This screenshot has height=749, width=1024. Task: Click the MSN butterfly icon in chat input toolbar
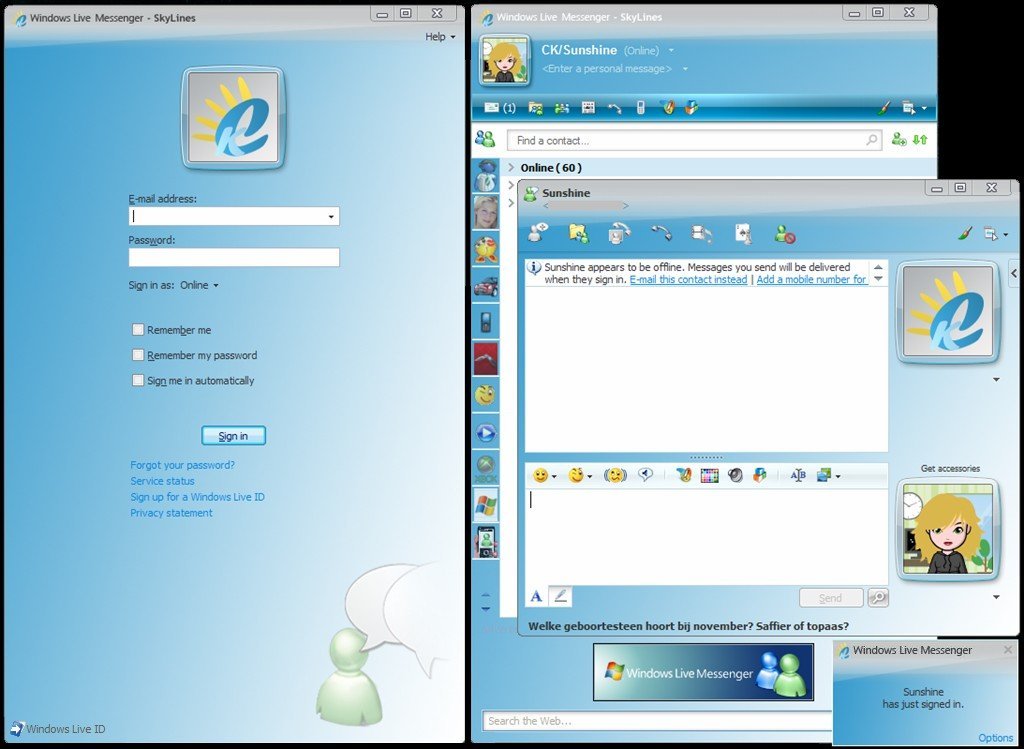(x=684, y=475)
